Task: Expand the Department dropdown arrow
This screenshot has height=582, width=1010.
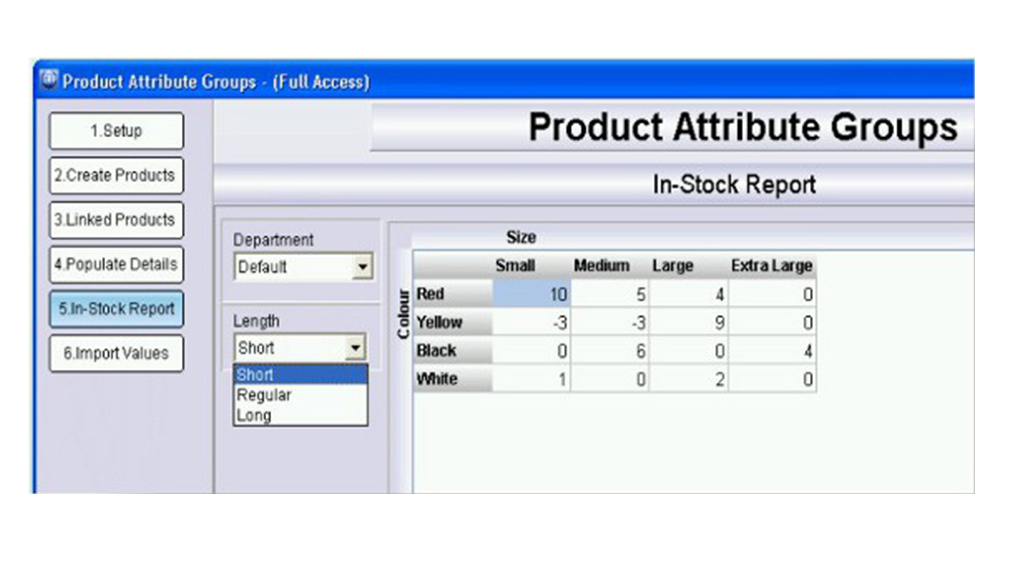Action: (362, 267)
